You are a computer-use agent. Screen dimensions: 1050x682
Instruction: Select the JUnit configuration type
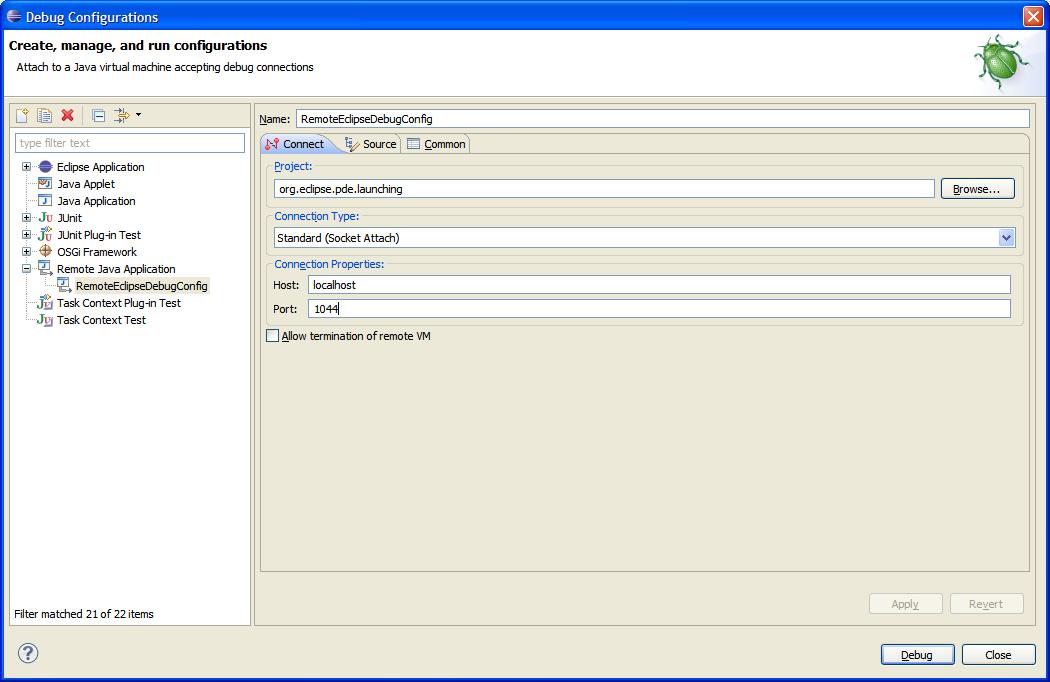(69, 218)
